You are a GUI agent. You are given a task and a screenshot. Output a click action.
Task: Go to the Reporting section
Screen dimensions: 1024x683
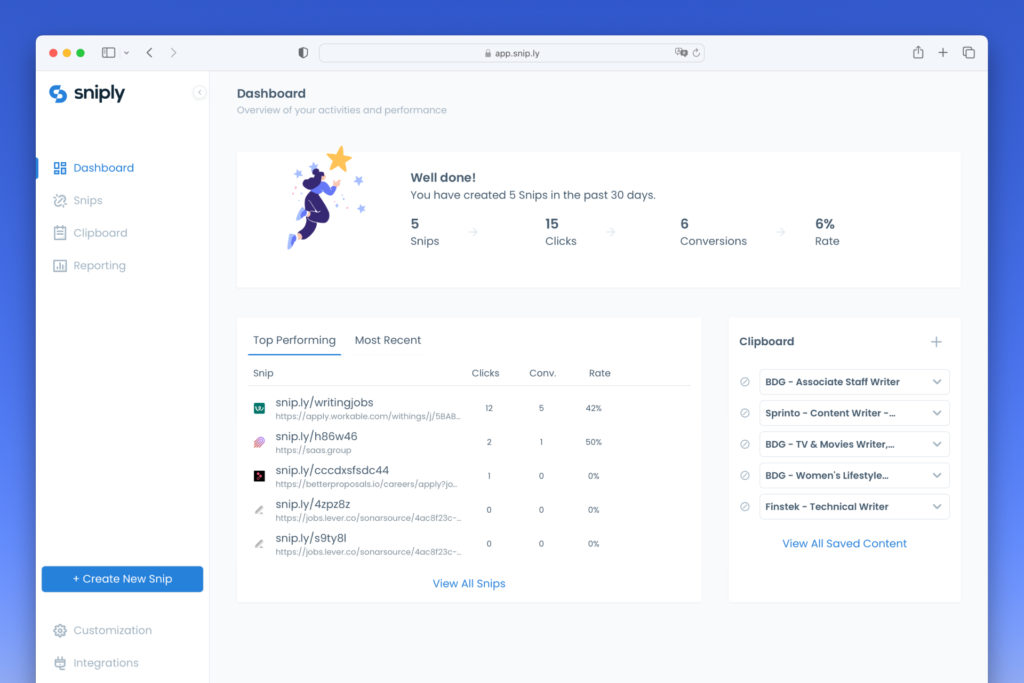[x=98, y=266]
